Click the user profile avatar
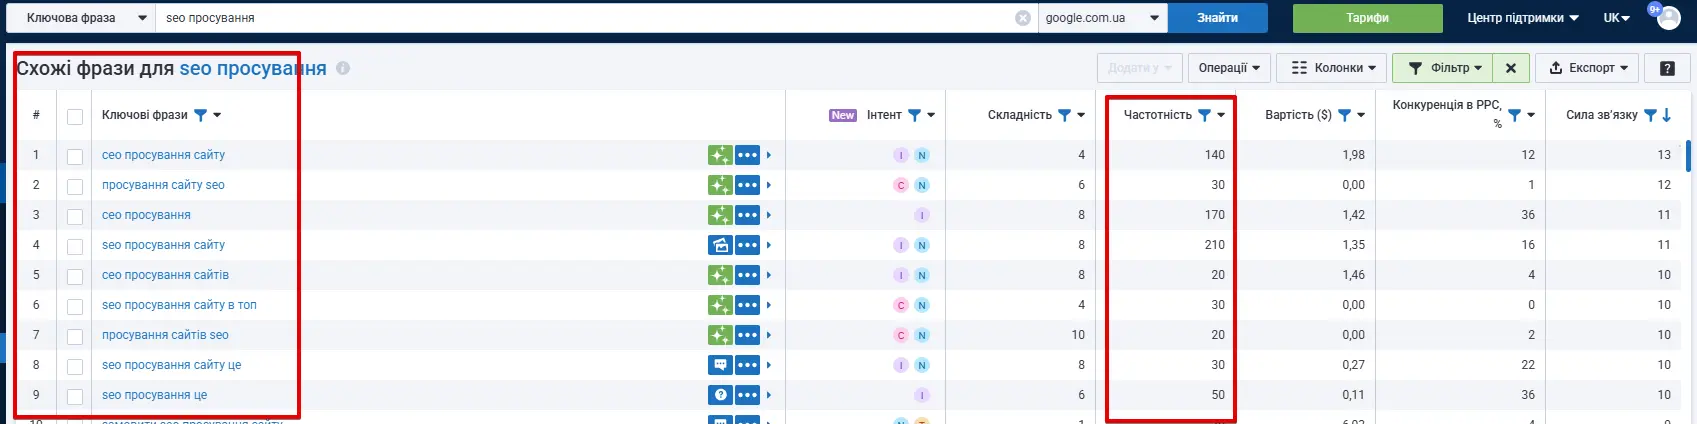 pos(1668,18)
